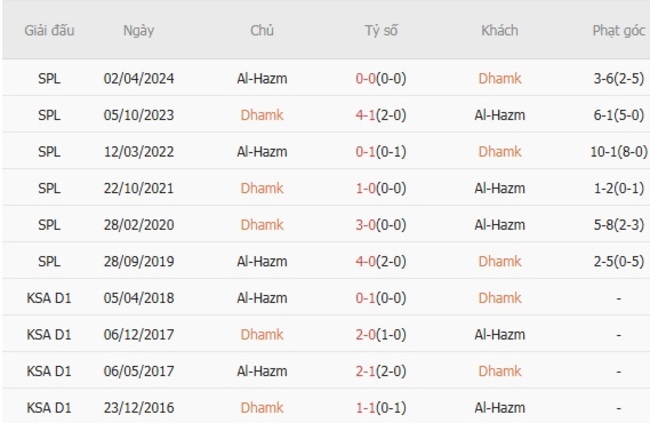Open the 2-0 score on 06/12/2017

(381, 335)
